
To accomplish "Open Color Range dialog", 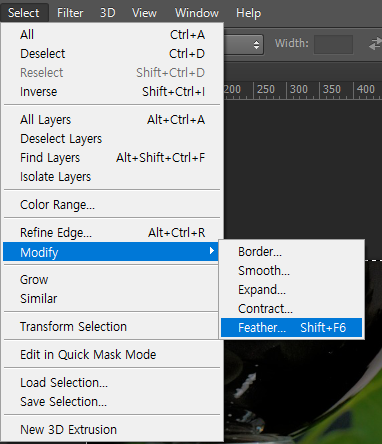I will coord(113,205).
